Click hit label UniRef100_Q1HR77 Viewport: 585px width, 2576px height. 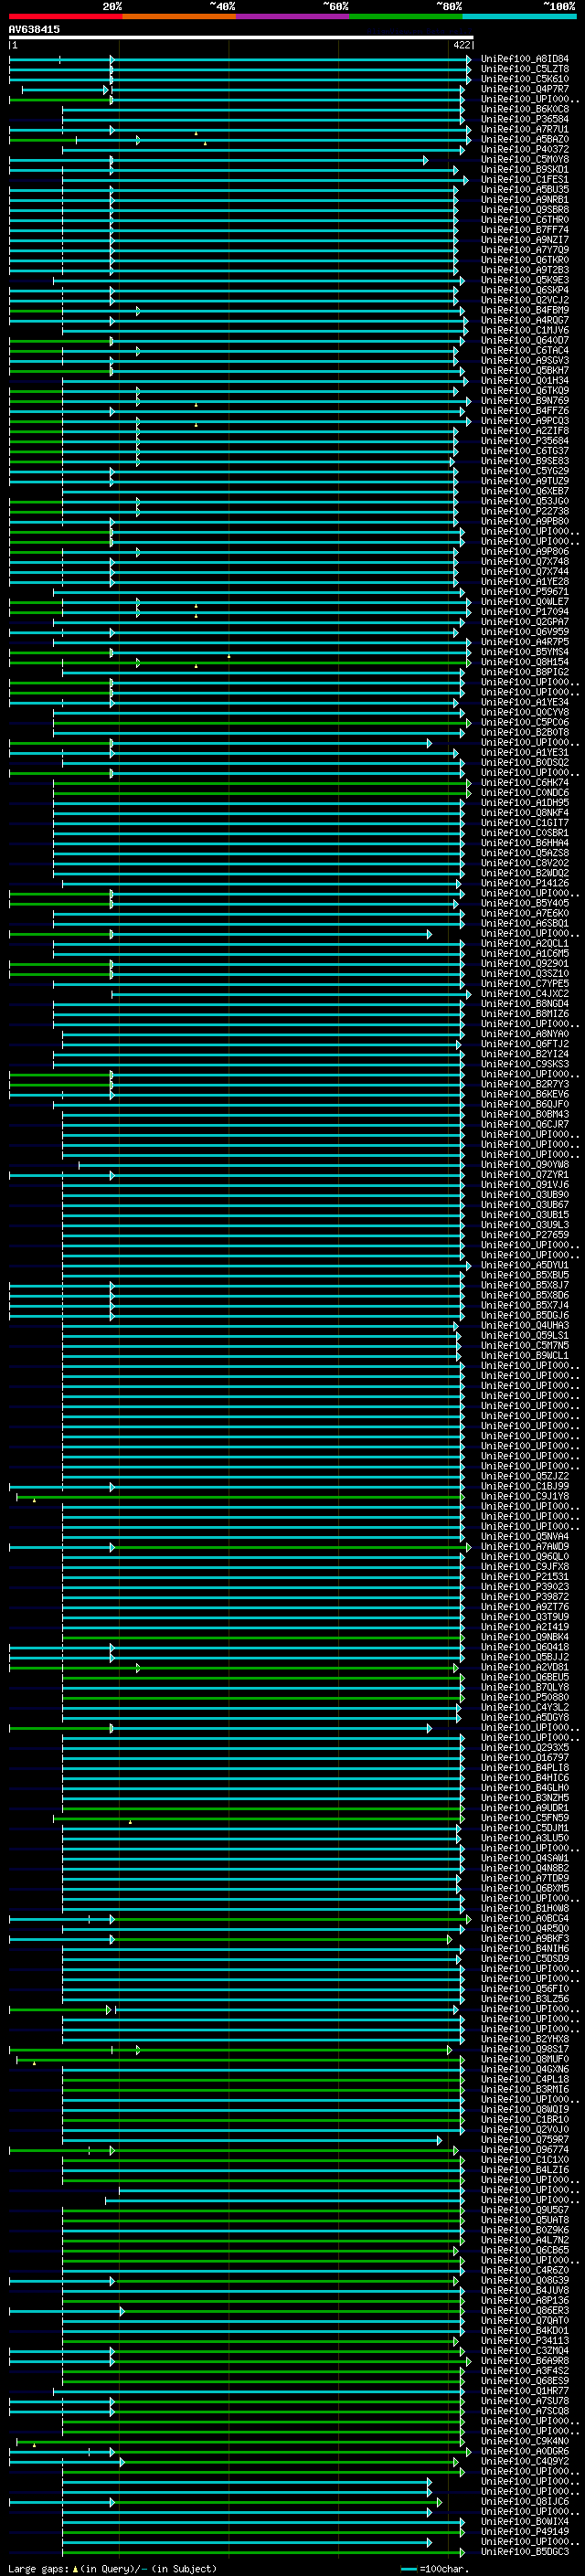click(524, 2390)
